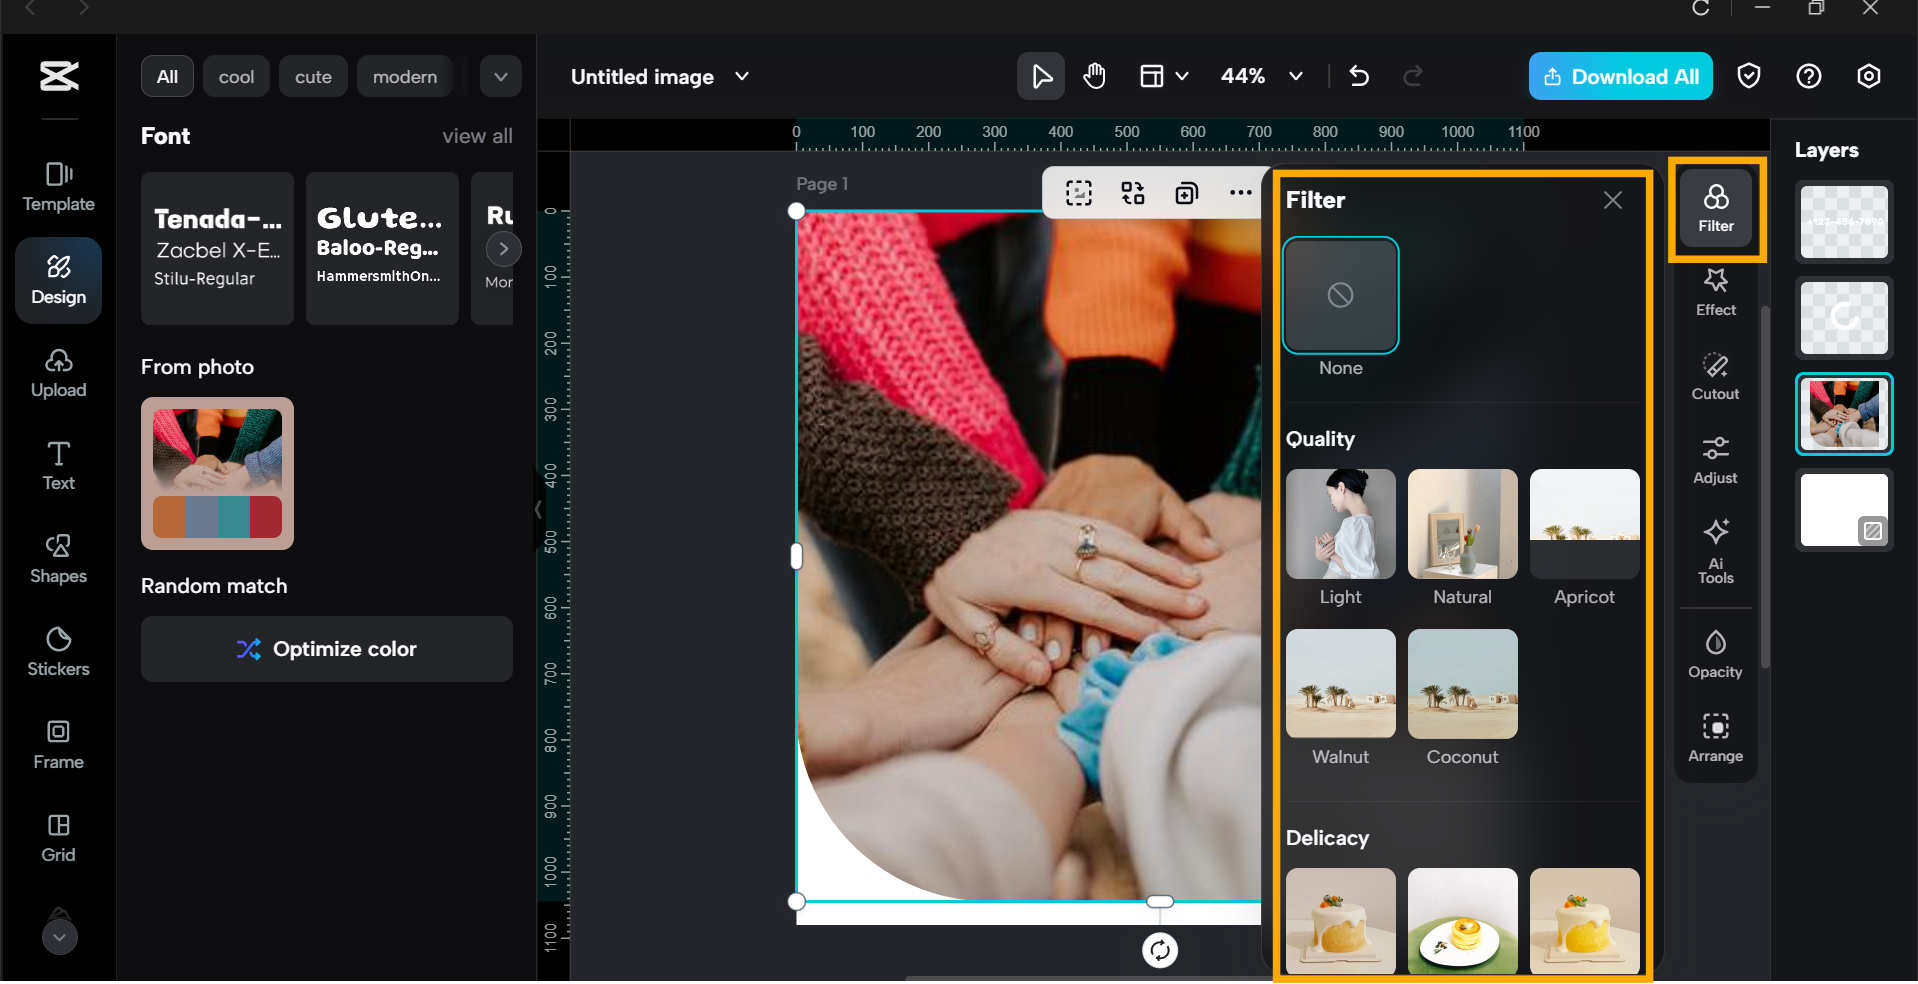The height and width of the screenshot is (984, 1918).
Task: Apply the Light quality filter
Action: [1341, 524]
